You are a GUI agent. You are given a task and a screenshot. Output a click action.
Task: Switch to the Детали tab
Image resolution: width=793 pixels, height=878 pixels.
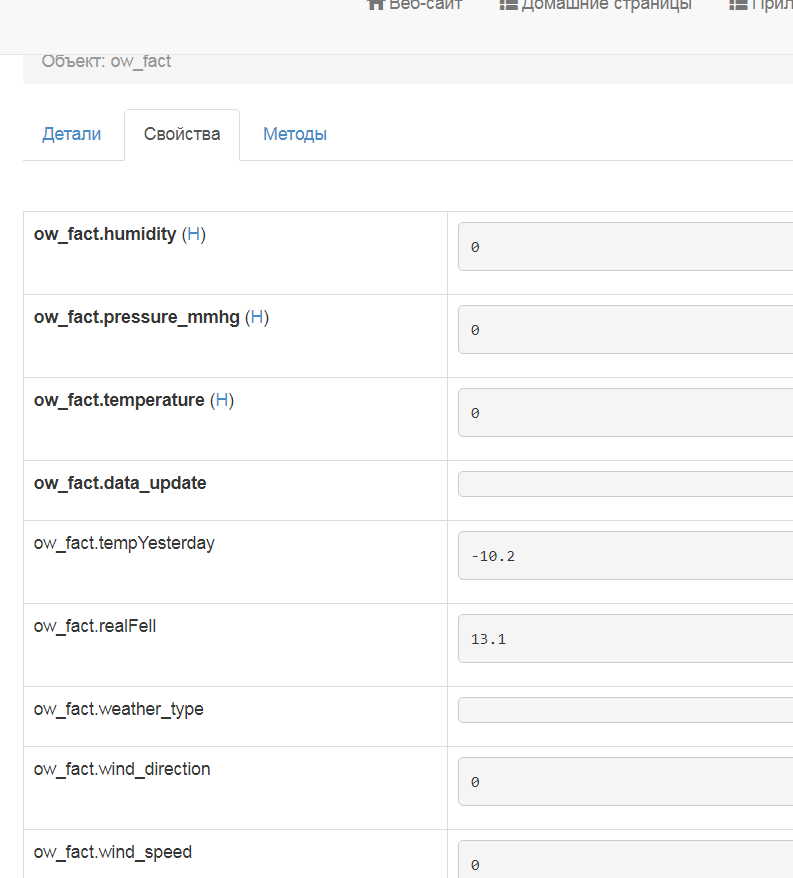click(72, 134)
